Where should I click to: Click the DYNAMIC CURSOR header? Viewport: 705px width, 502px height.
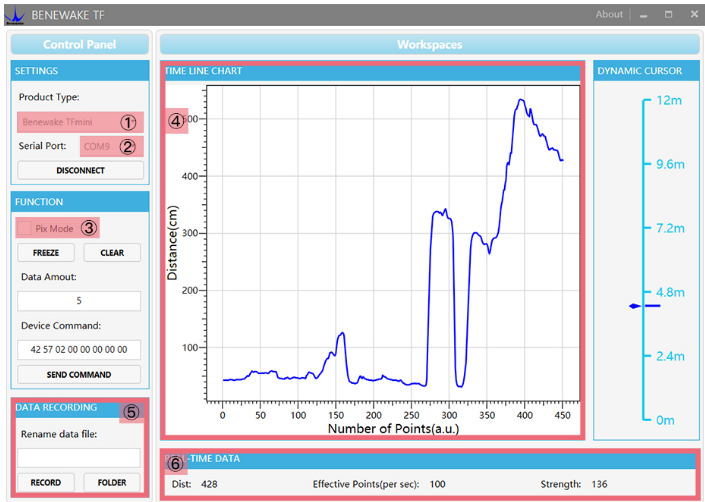(647, 71)
